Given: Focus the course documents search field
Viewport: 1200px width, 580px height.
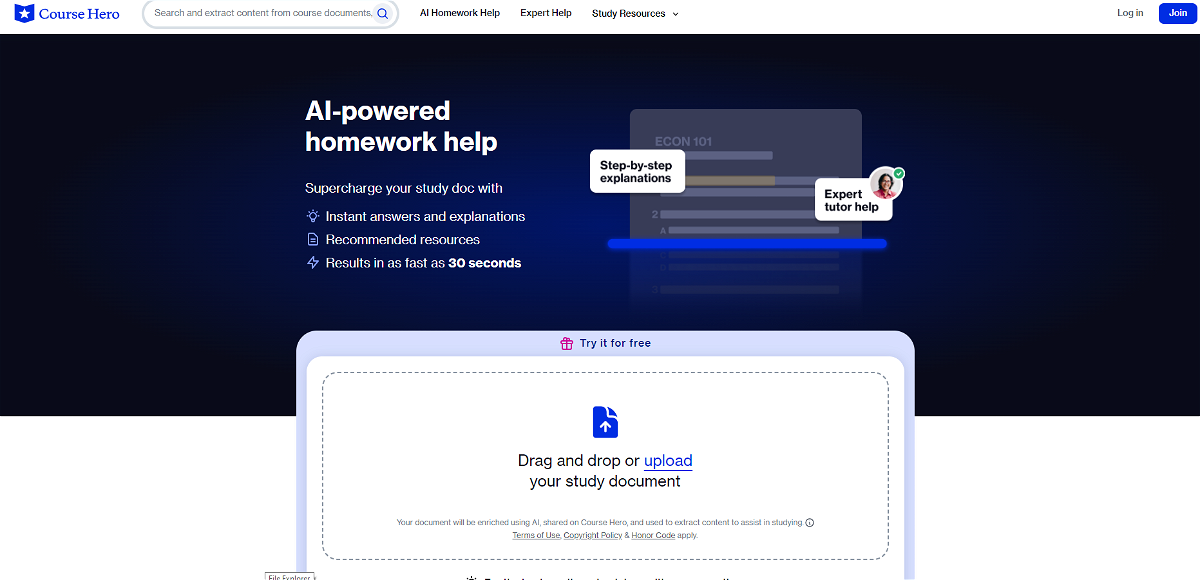Looking at the screenshot, I should (x=262, y=14).
